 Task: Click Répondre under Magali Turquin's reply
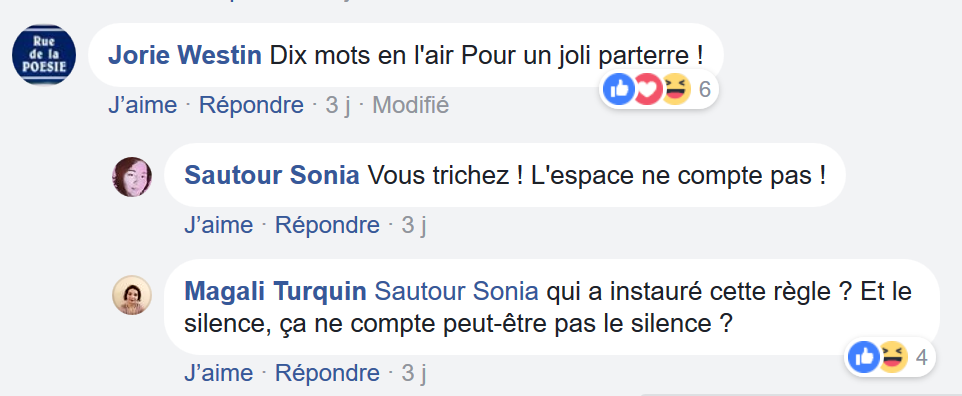[x=327, y=373]
